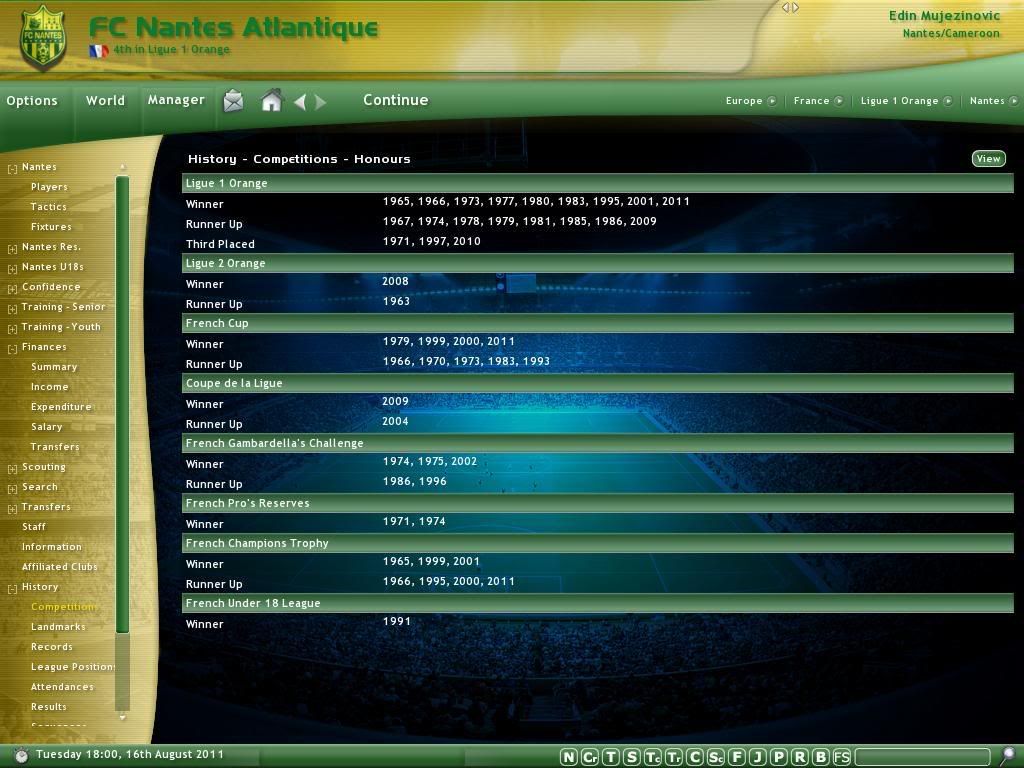Click the clock icon beside the date
Image resolution: width=1024 pixels, height=768 pixels.
point(21,756)
